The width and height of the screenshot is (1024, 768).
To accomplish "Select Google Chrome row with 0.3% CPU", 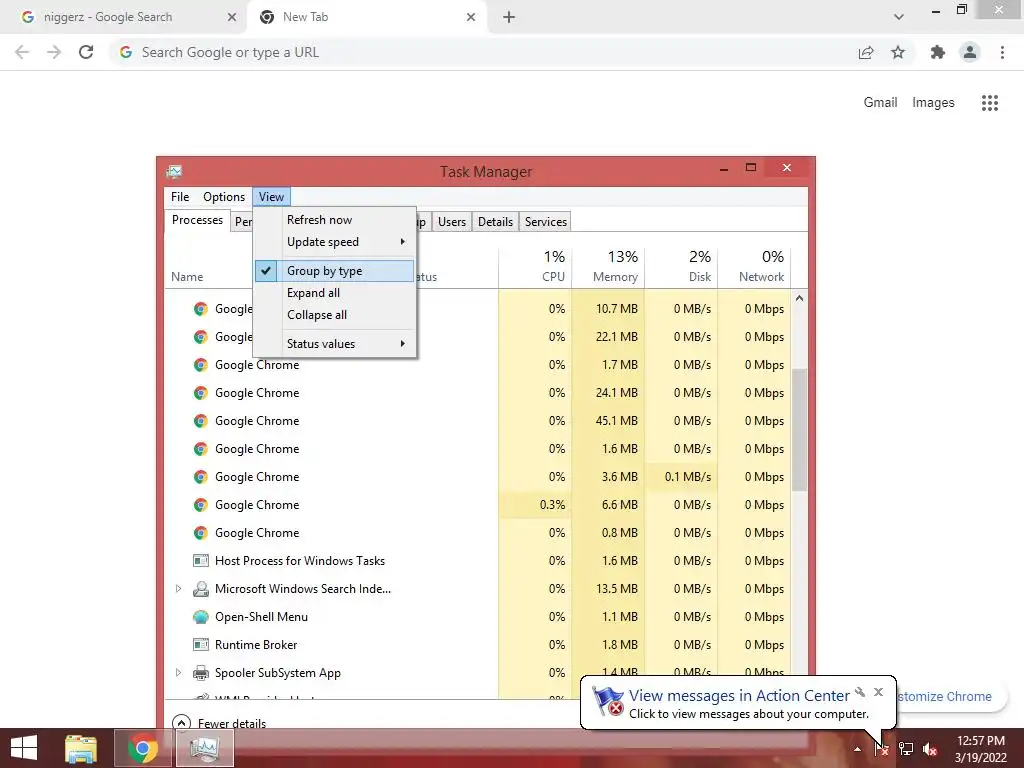I will (x=478, y=505).
